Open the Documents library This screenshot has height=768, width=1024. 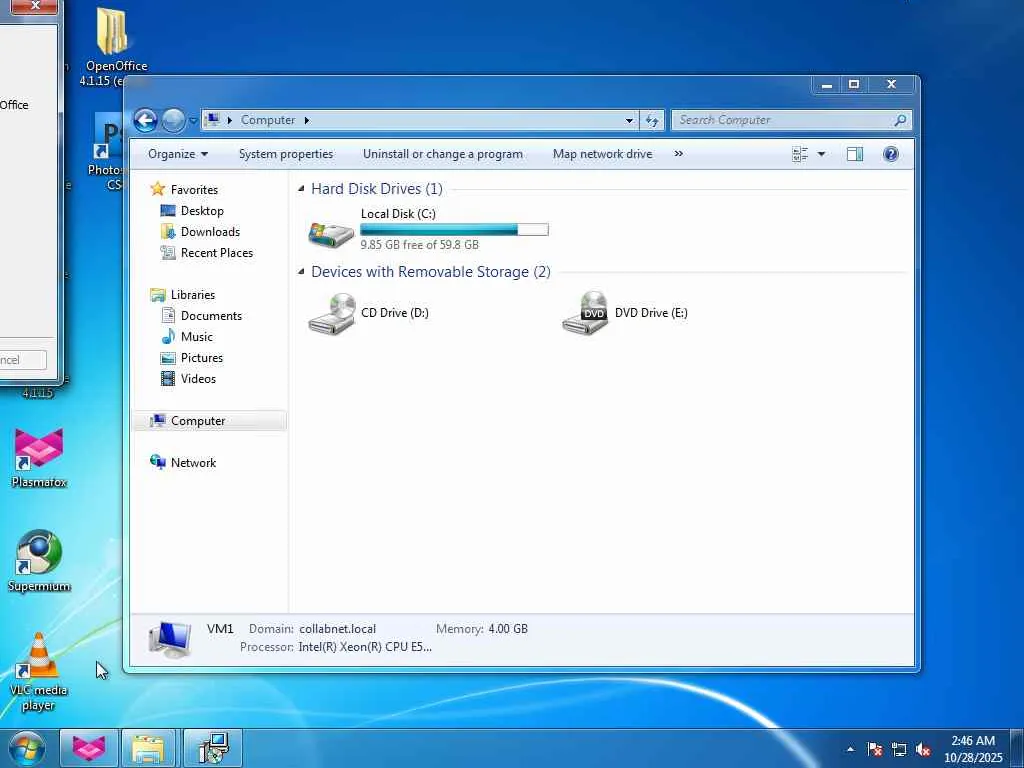pyautogui.click(x=211, y=315)
